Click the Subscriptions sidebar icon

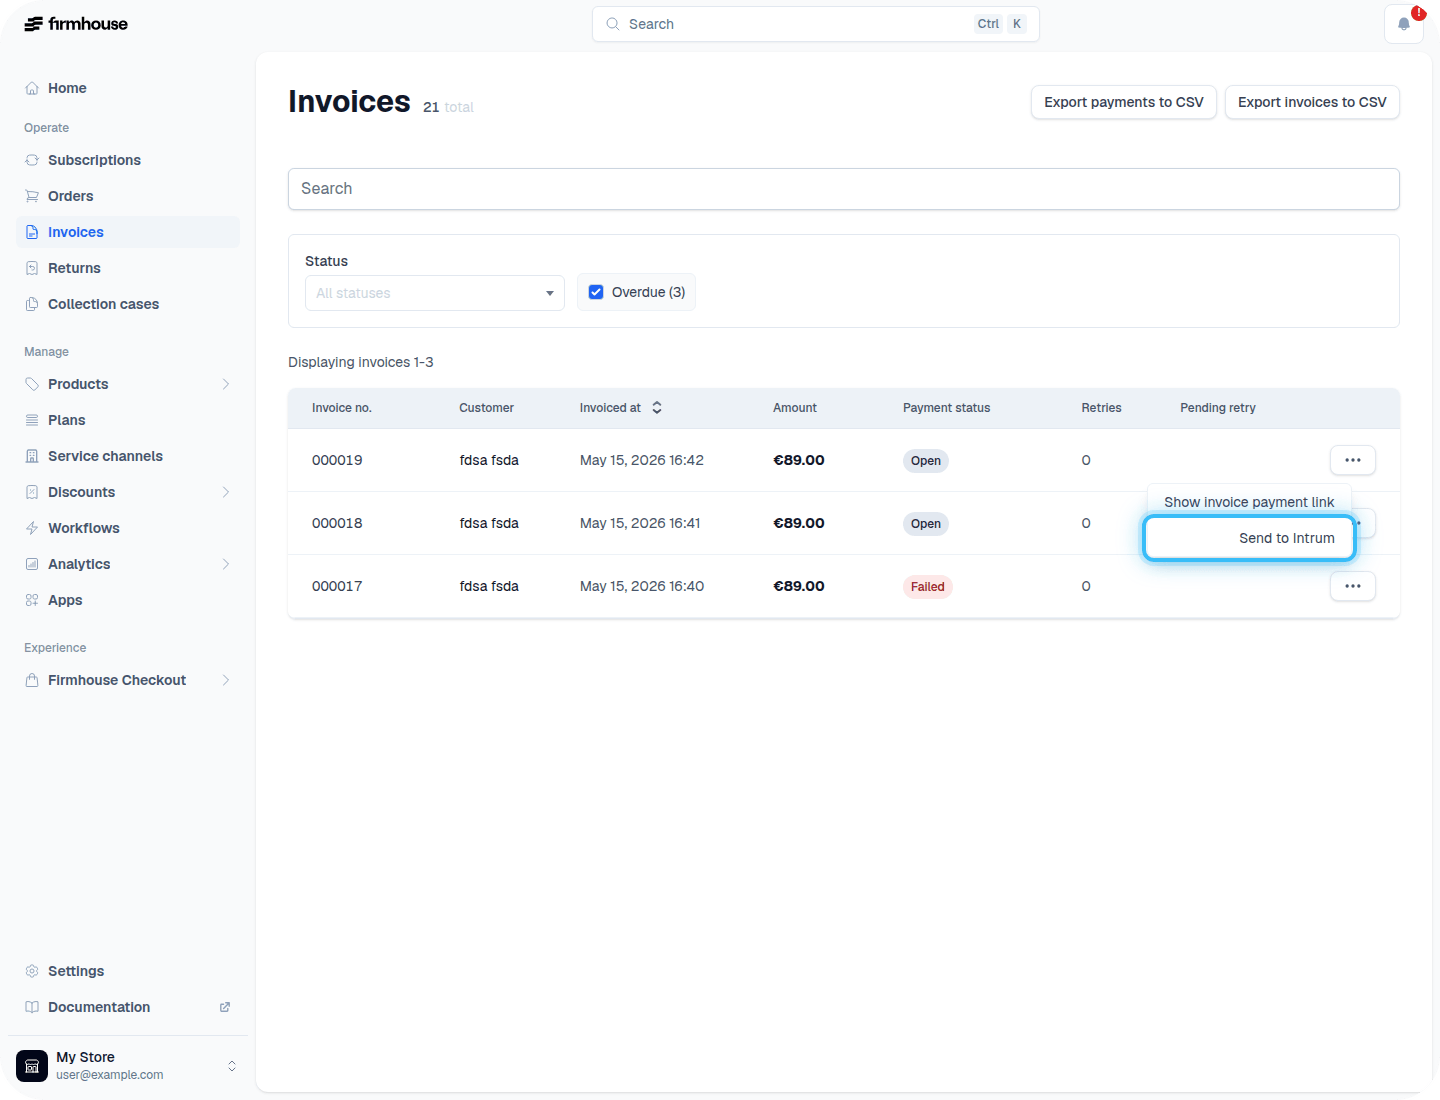[32, 160]
